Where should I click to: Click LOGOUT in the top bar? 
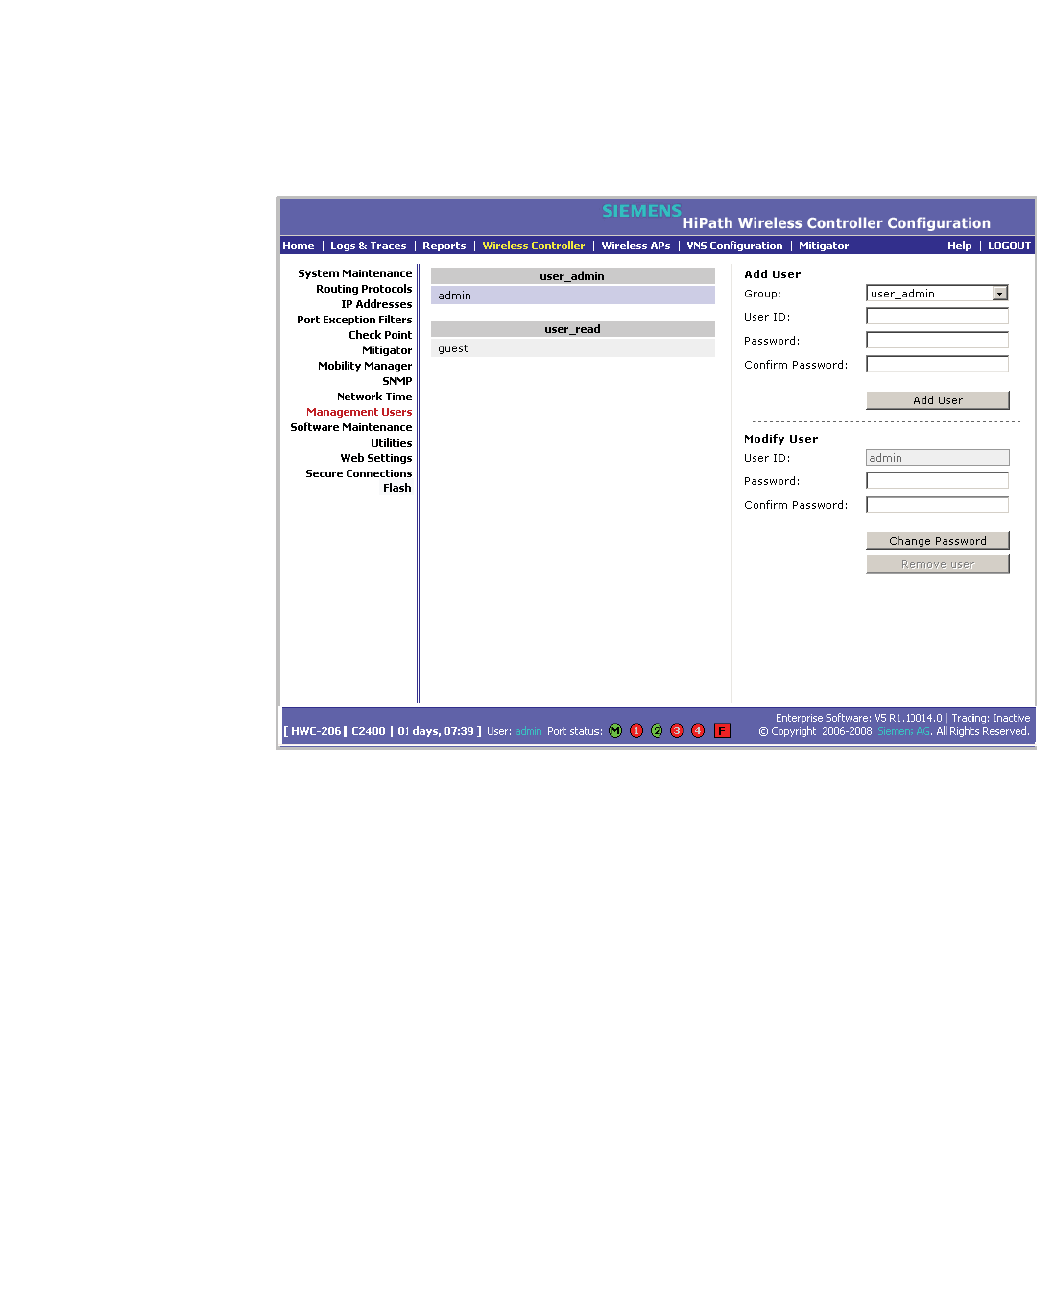[x=1009, y=246]
